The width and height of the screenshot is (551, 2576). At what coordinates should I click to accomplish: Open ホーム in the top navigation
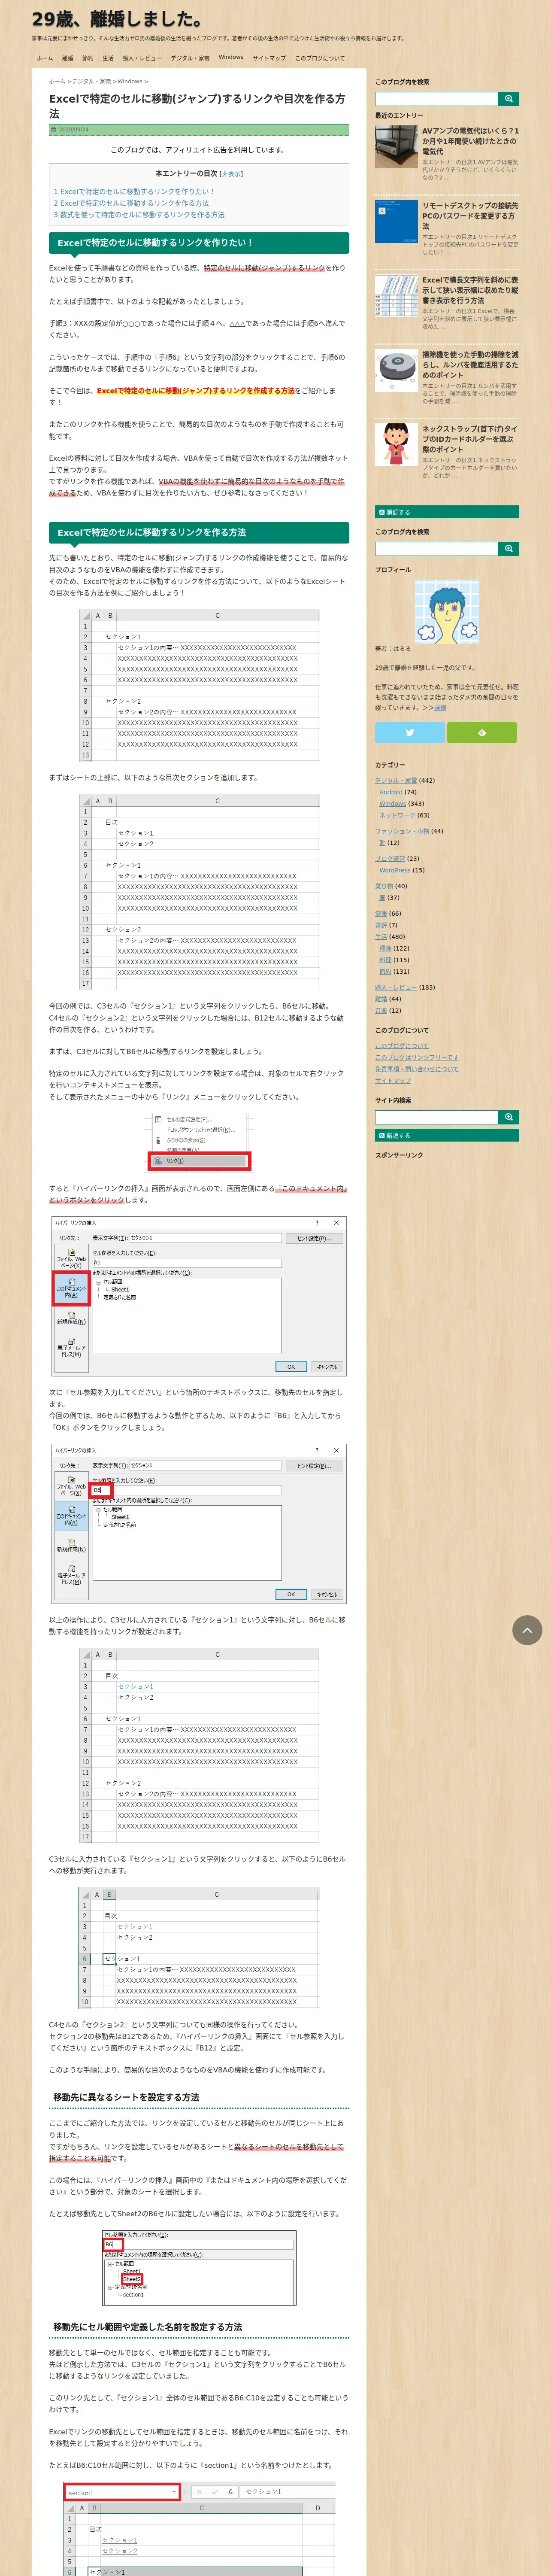tap(45, 58)
